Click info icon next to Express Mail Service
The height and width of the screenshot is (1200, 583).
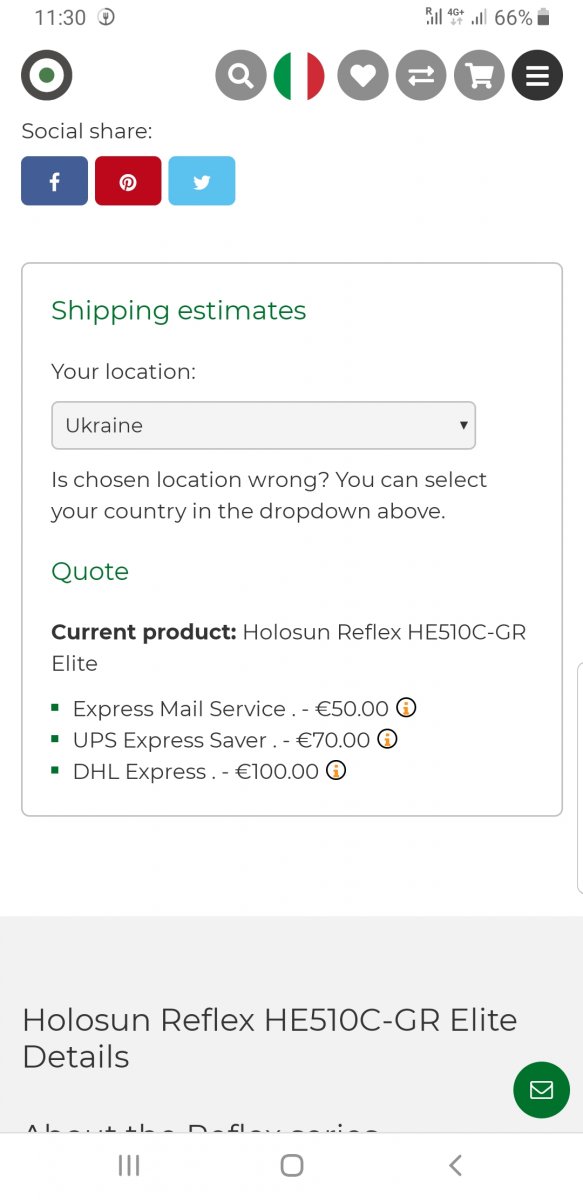click(406, 707)
